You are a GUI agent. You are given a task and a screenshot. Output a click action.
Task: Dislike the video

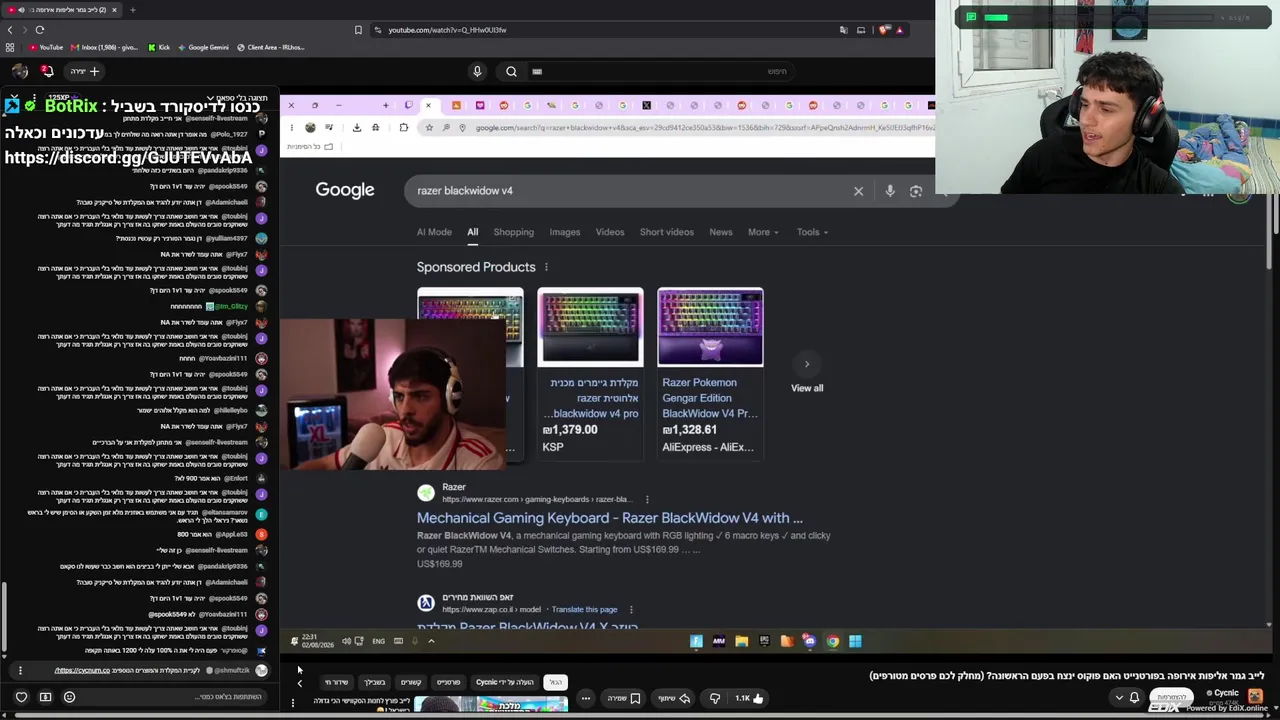(x=714, y=698)
